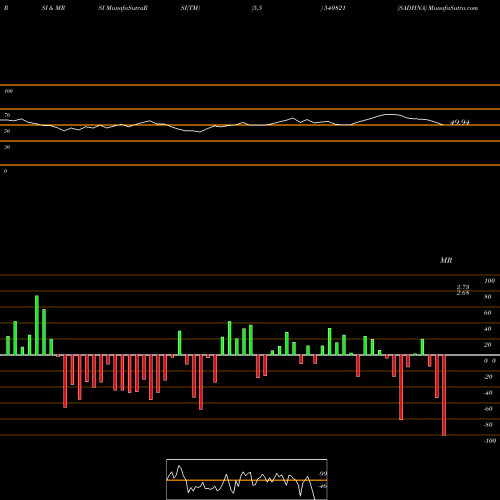Click the RSI left-axis label 30
The image size is (500, 500).
7,147
